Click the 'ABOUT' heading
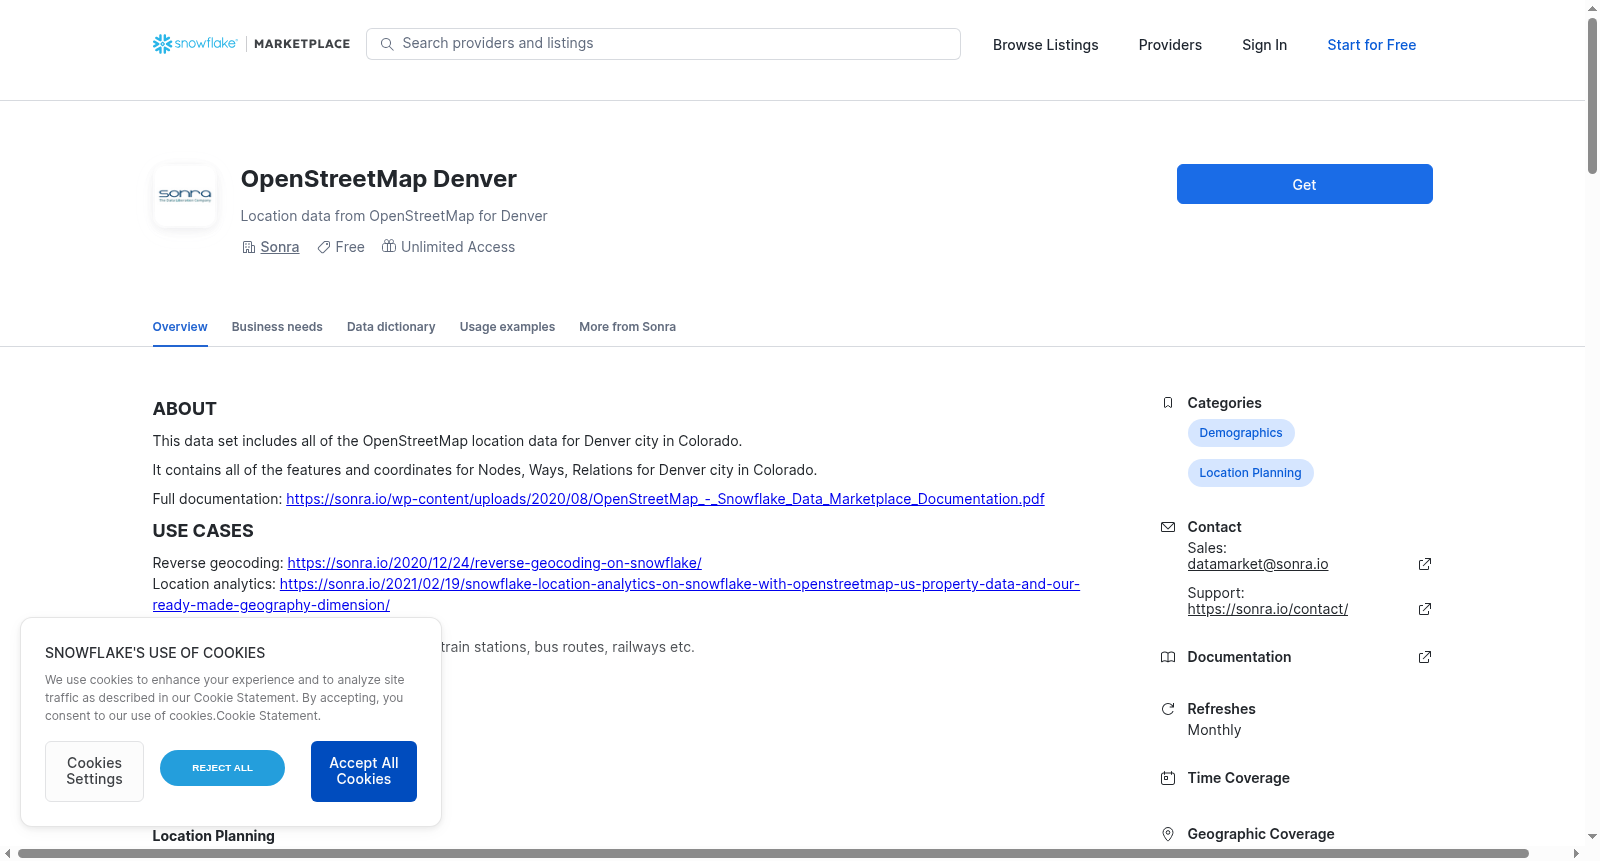This screenshot has height=861, width=1600. pyautogui.click(x=185, y=409)
